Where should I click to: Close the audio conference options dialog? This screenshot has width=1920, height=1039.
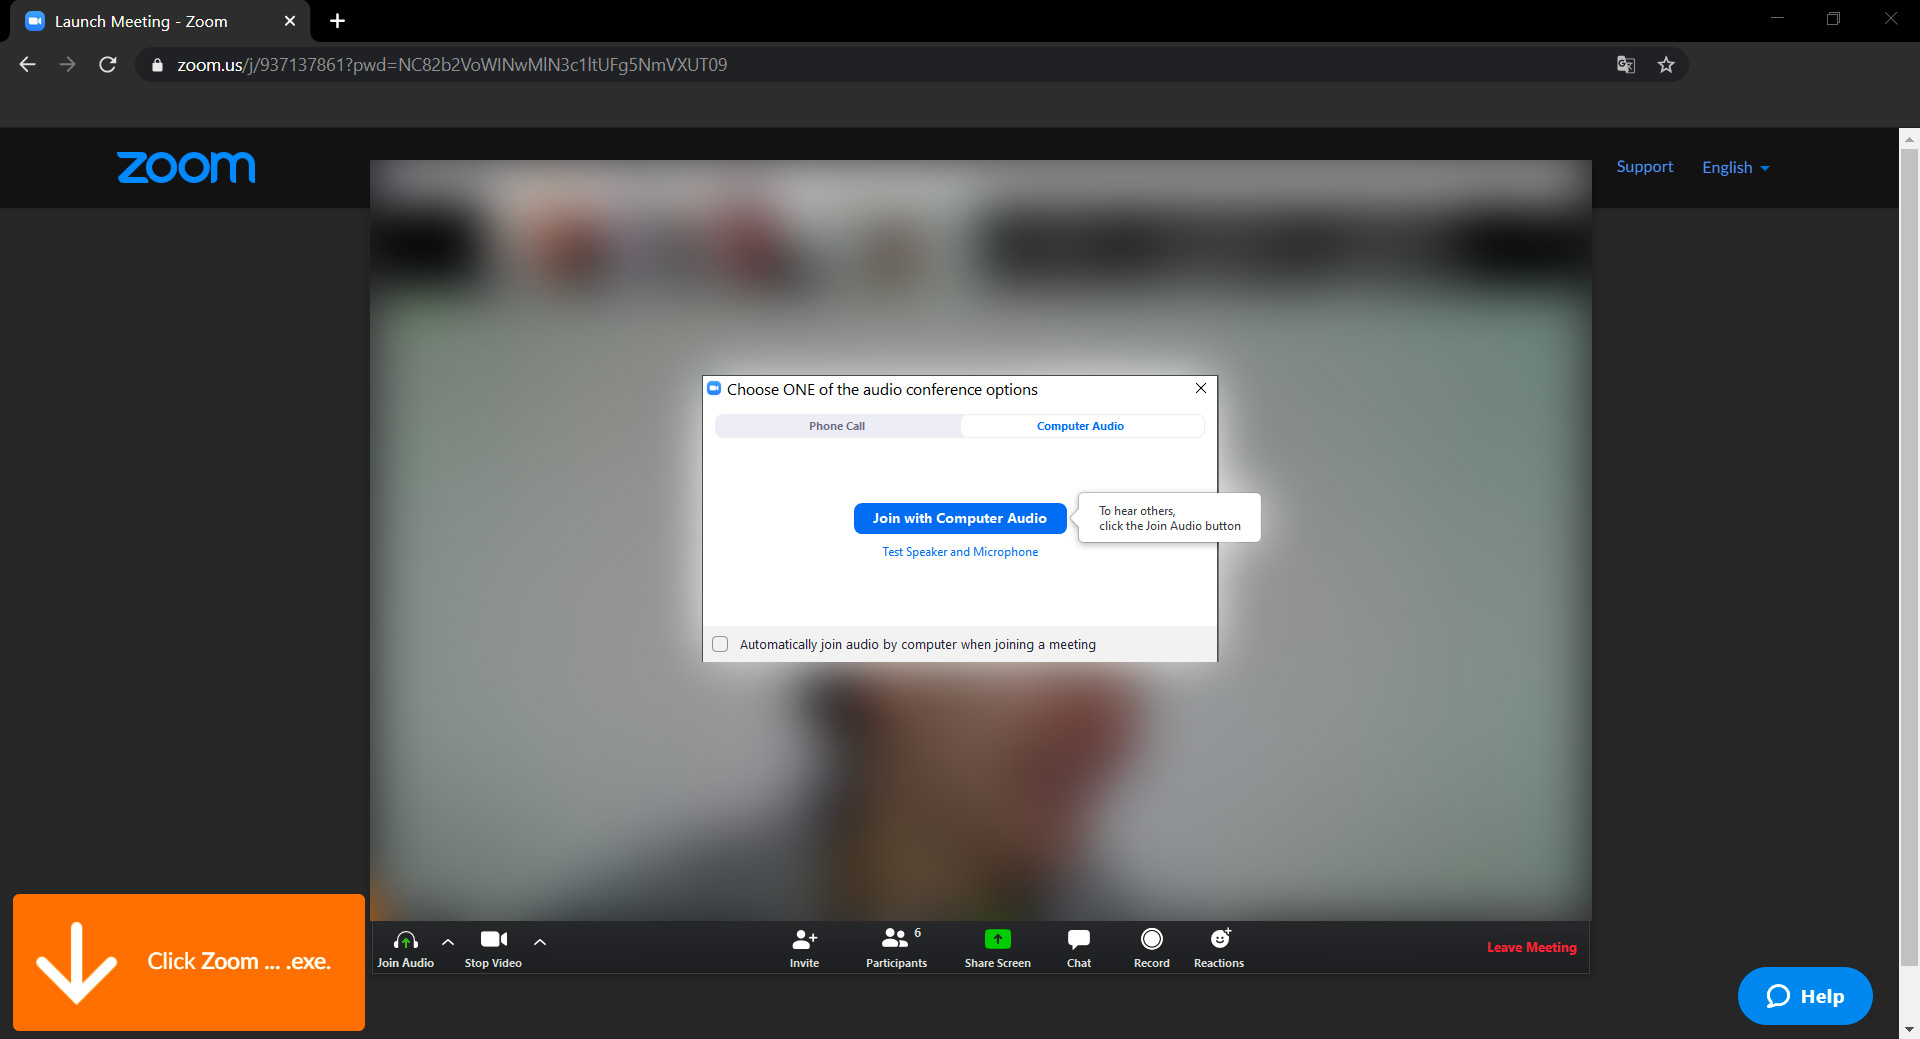click(x=1201, y=388)
